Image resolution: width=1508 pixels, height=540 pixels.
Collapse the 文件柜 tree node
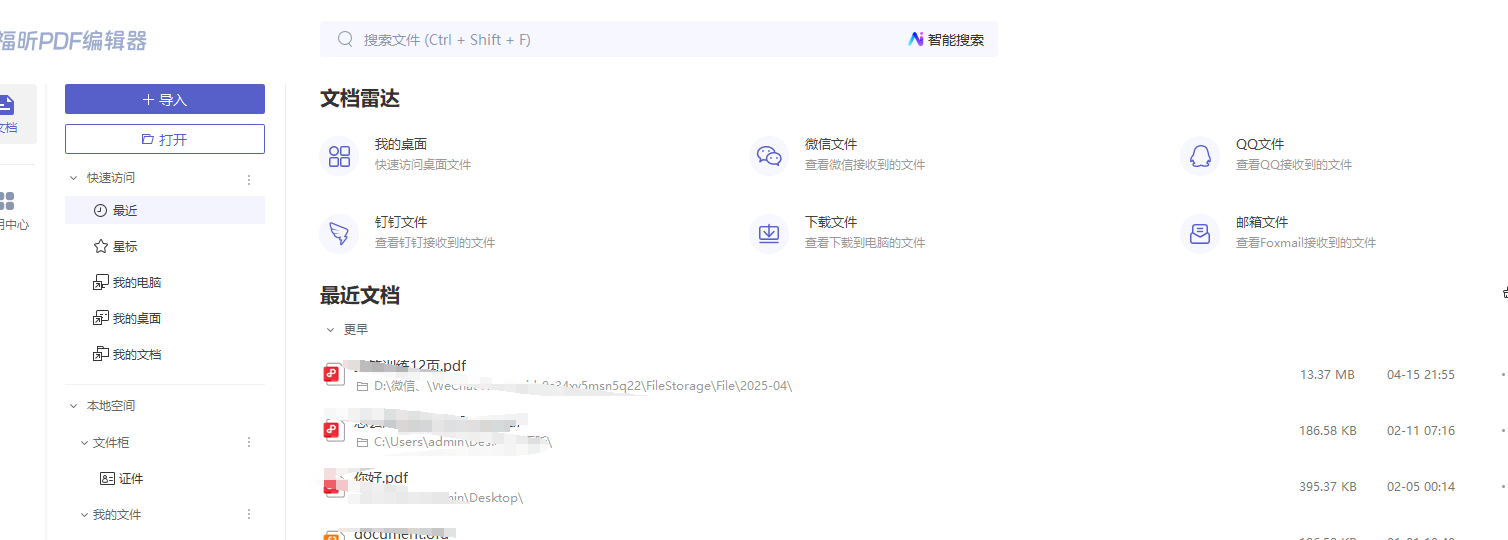point(85,442)
